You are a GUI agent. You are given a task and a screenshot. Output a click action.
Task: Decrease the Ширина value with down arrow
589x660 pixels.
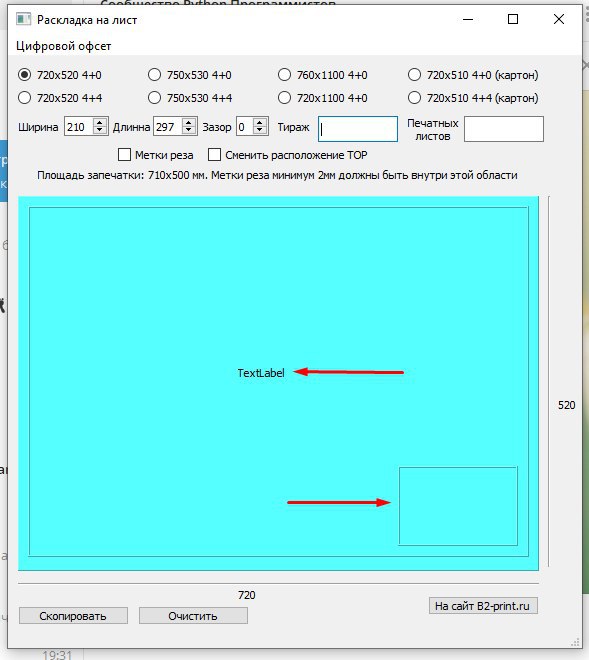(x=100, y=130)
